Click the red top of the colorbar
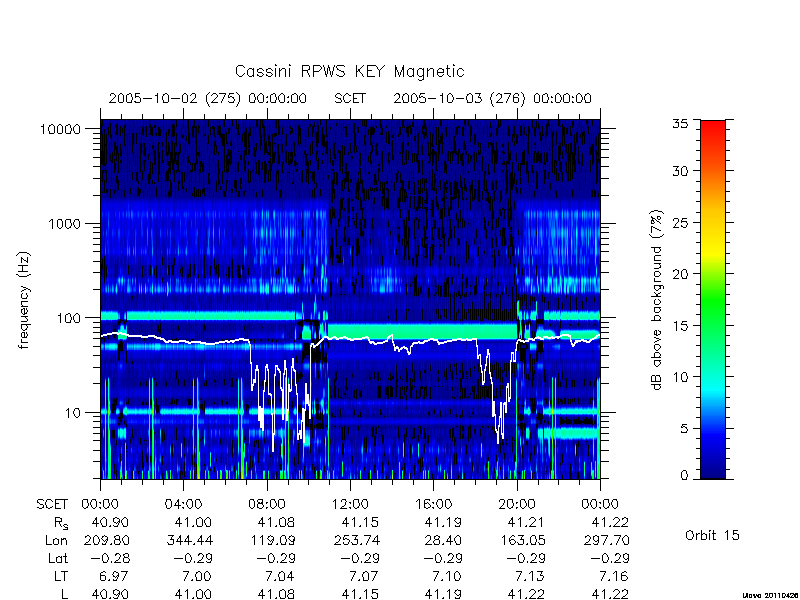The height and width of the screenshot is (600, 800). click(713, 130)
